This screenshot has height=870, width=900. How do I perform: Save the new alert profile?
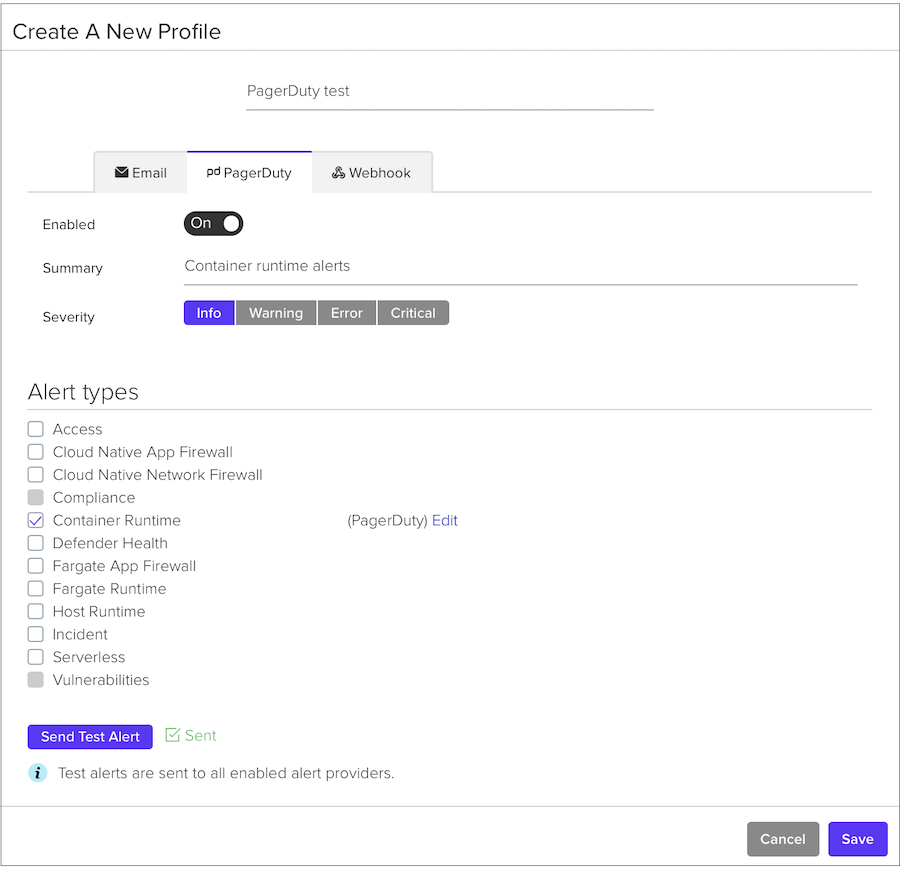857,839
